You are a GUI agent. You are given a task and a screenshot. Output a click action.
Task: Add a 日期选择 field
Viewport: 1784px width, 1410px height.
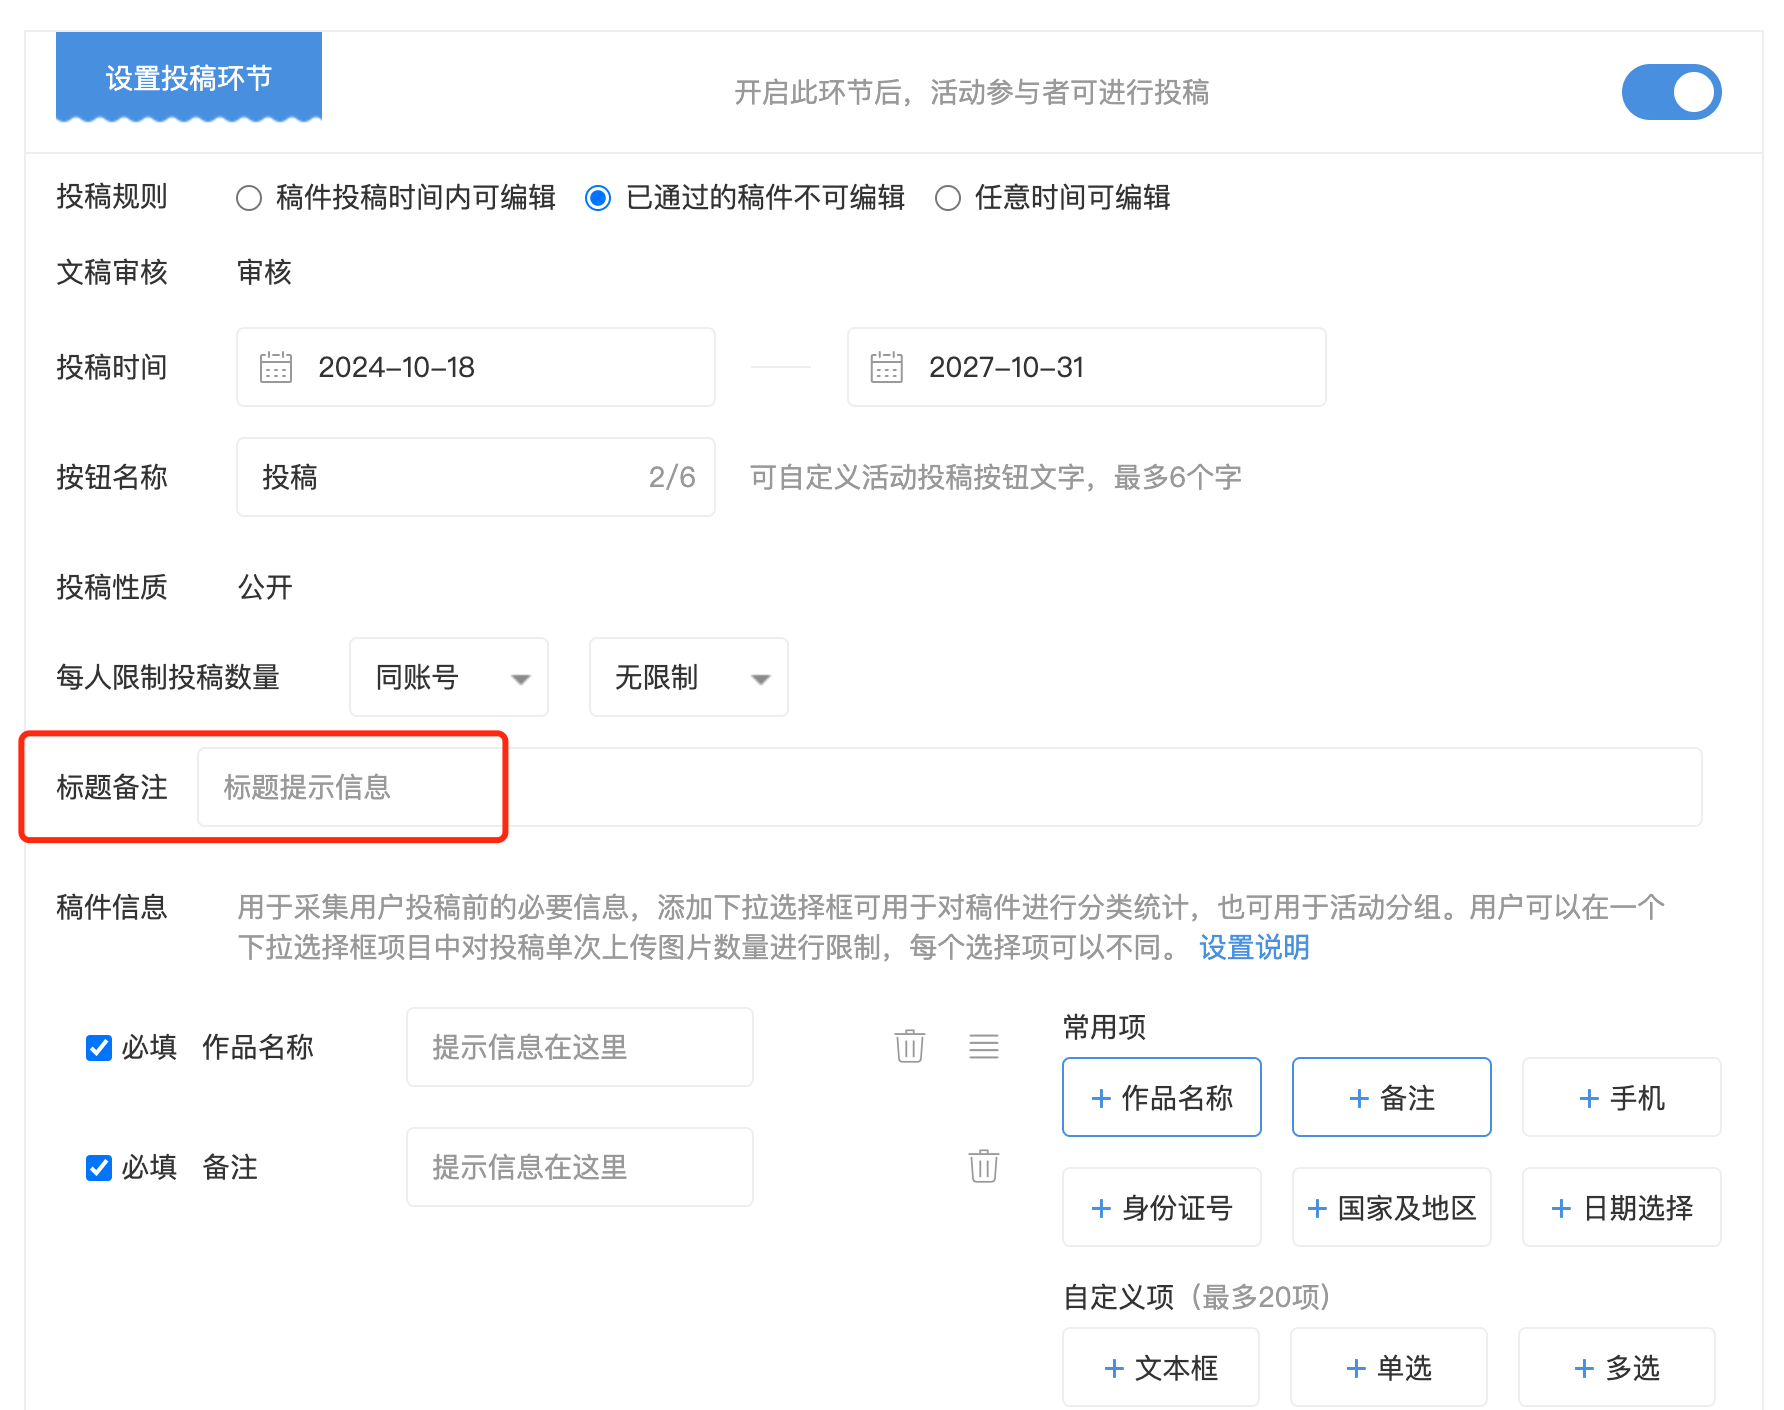pos(1620,1207)
